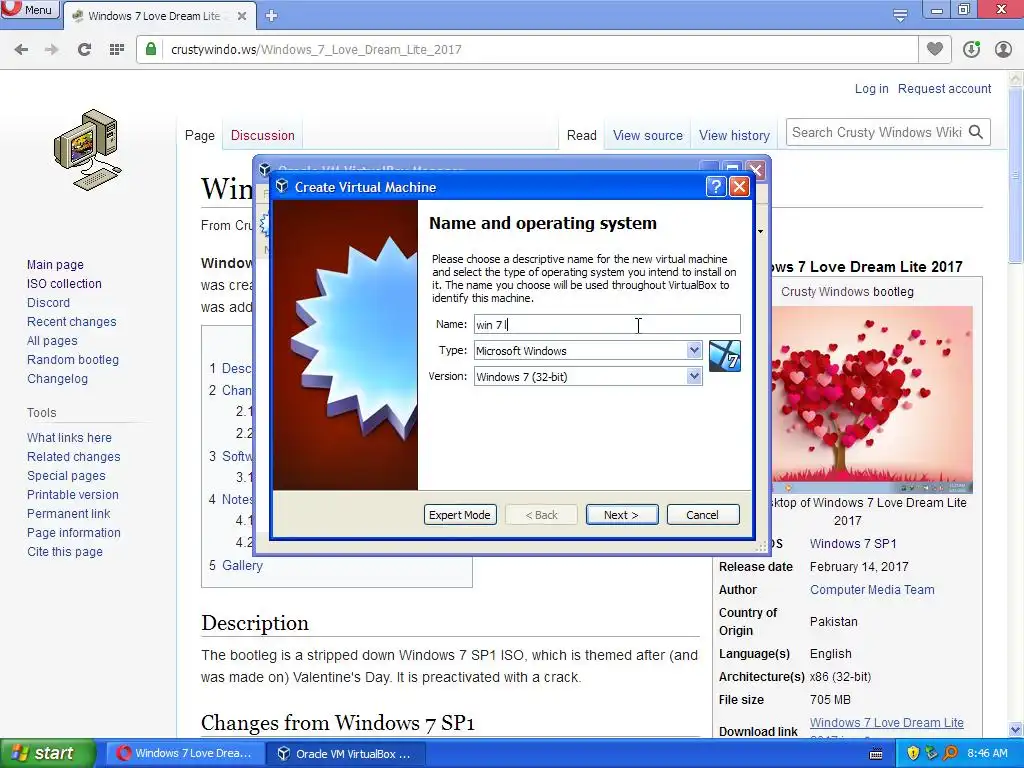This screenshot has width=1024, height=768.
Task: Open the All pages link
Action: click(x=52, y=340)
